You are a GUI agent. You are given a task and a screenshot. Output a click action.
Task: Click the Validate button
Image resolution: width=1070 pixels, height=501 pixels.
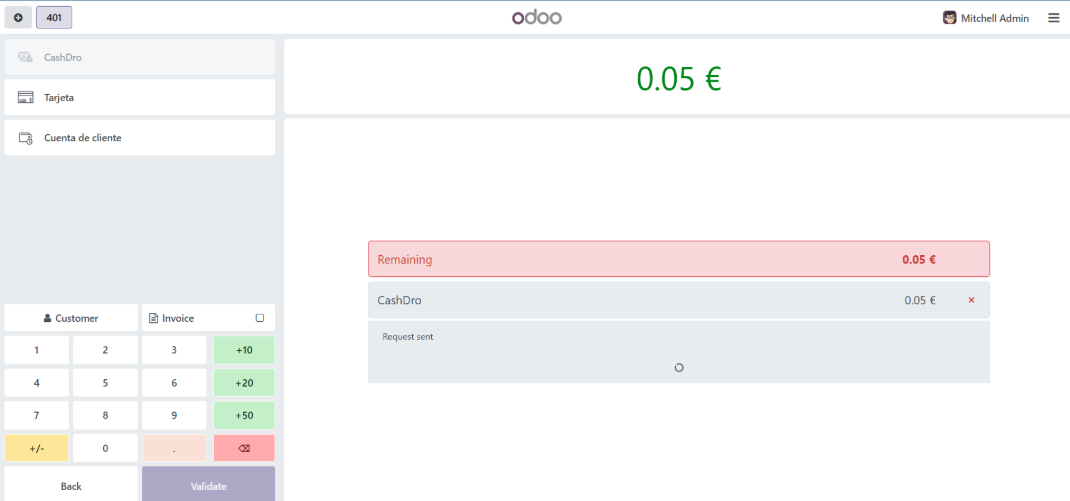209,486
